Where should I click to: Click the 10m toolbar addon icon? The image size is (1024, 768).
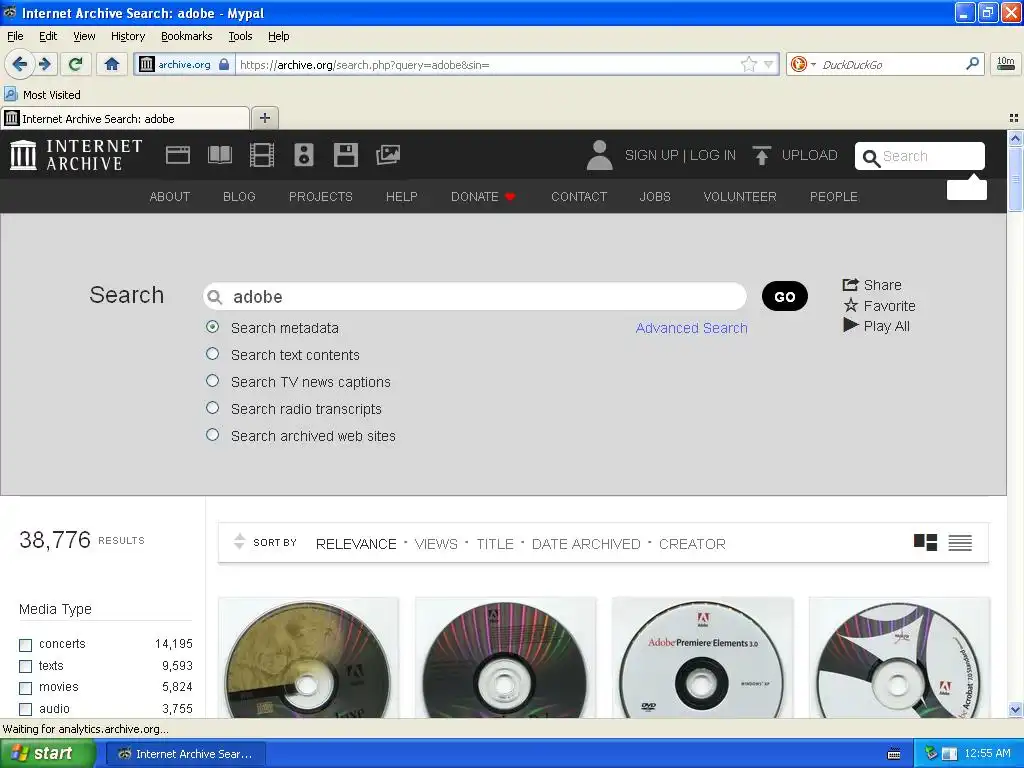tap(1006, 63)
